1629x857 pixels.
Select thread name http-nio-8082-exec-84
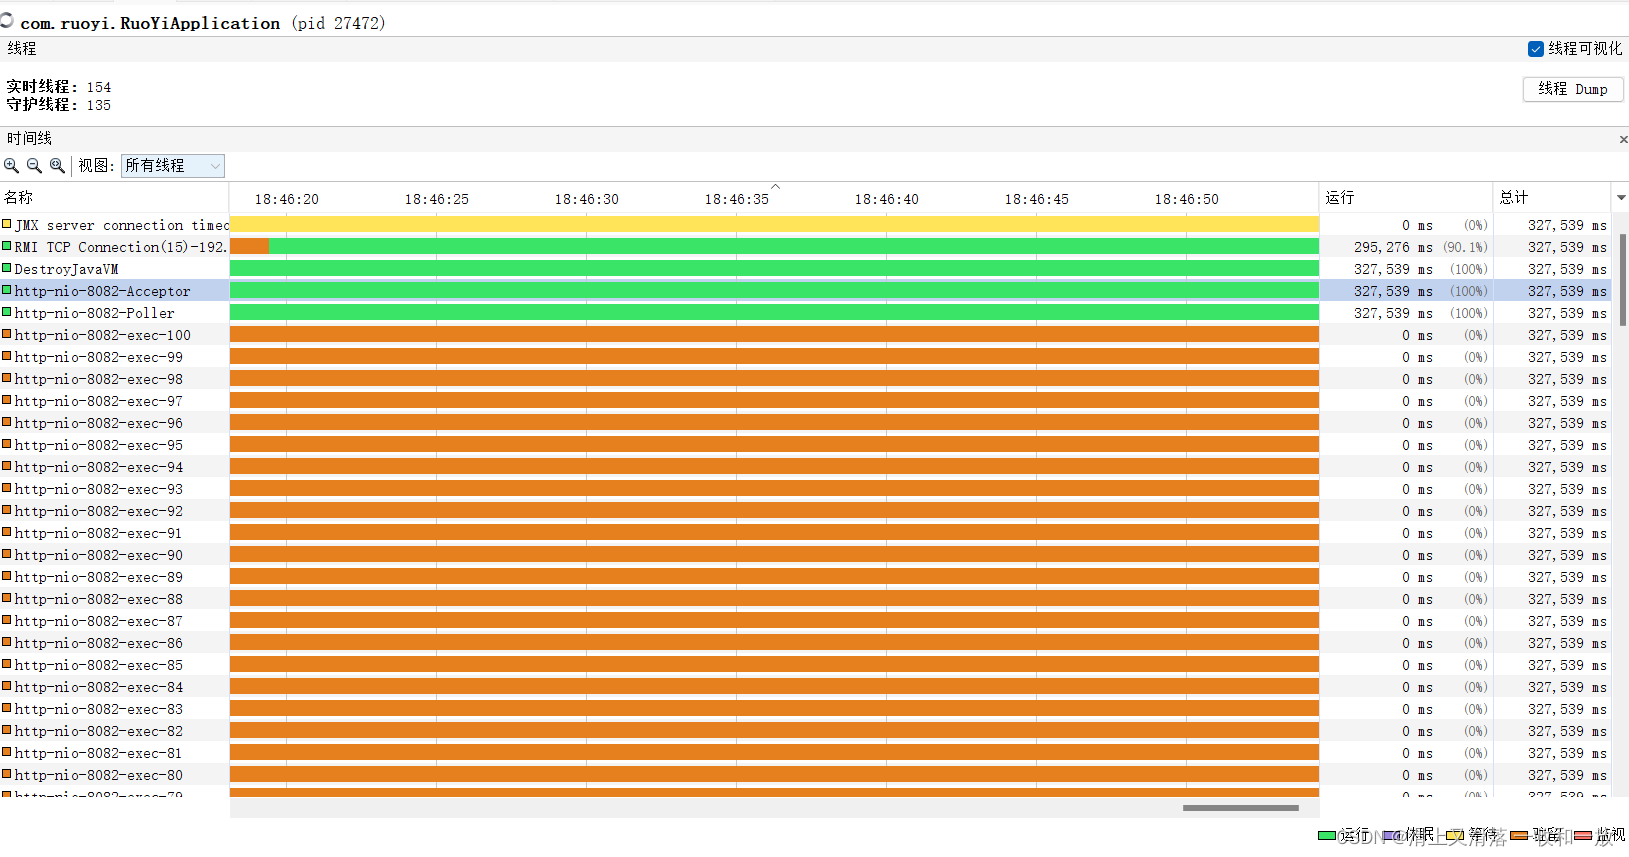click(98, 687)
